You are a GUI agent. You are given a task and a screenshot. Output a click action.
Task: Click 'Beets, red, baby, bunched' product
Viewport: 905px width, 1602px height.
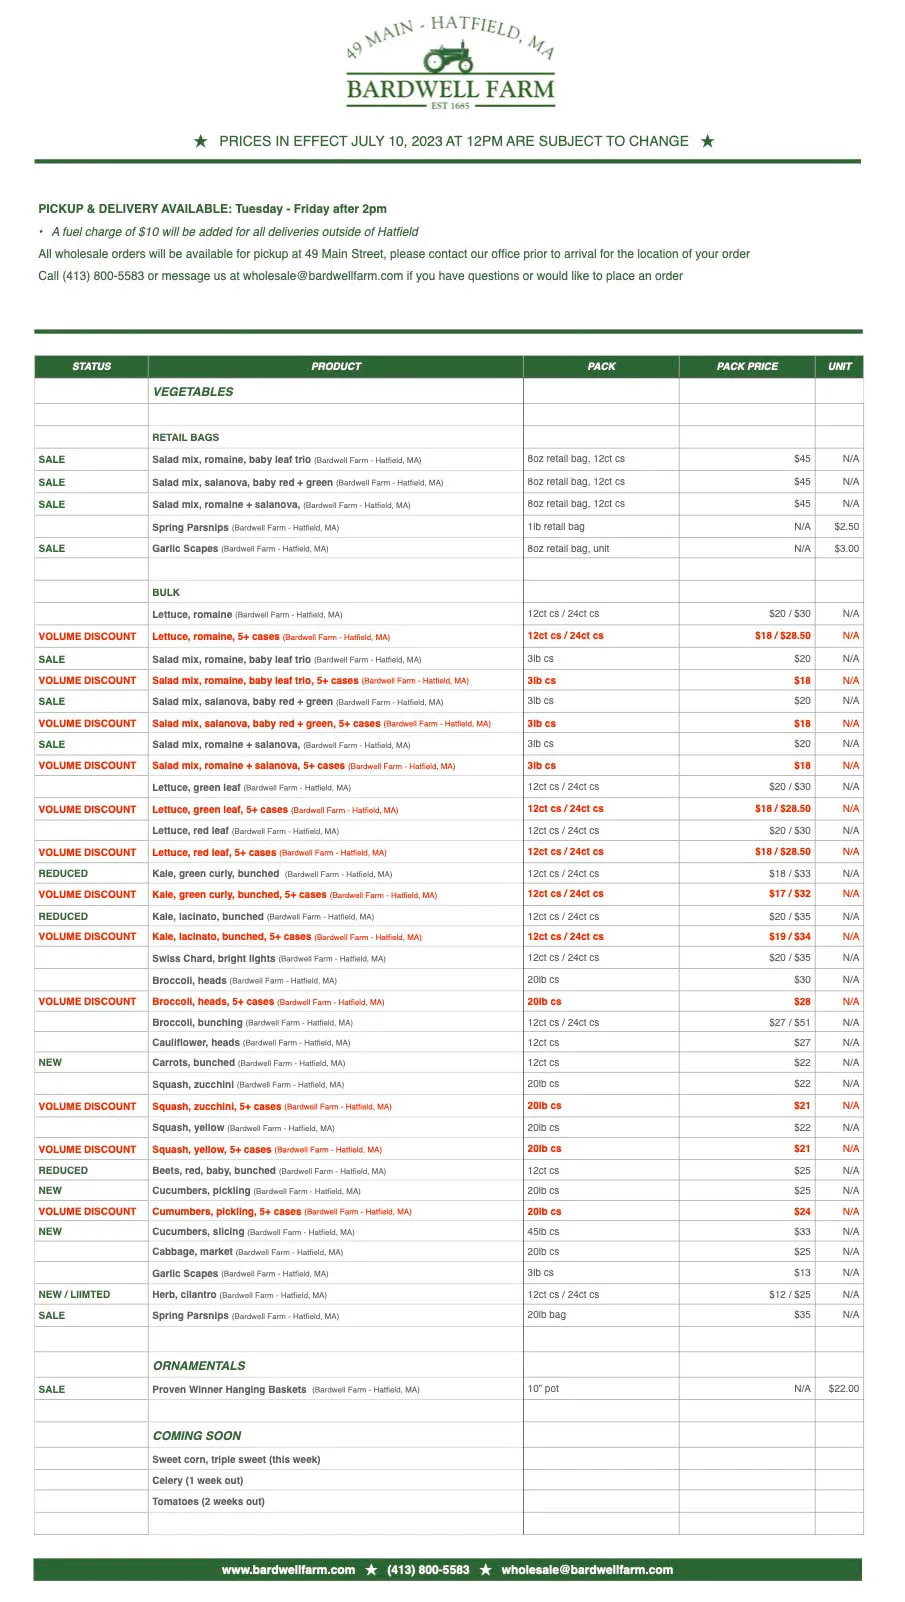click(x=269, y=1171)
